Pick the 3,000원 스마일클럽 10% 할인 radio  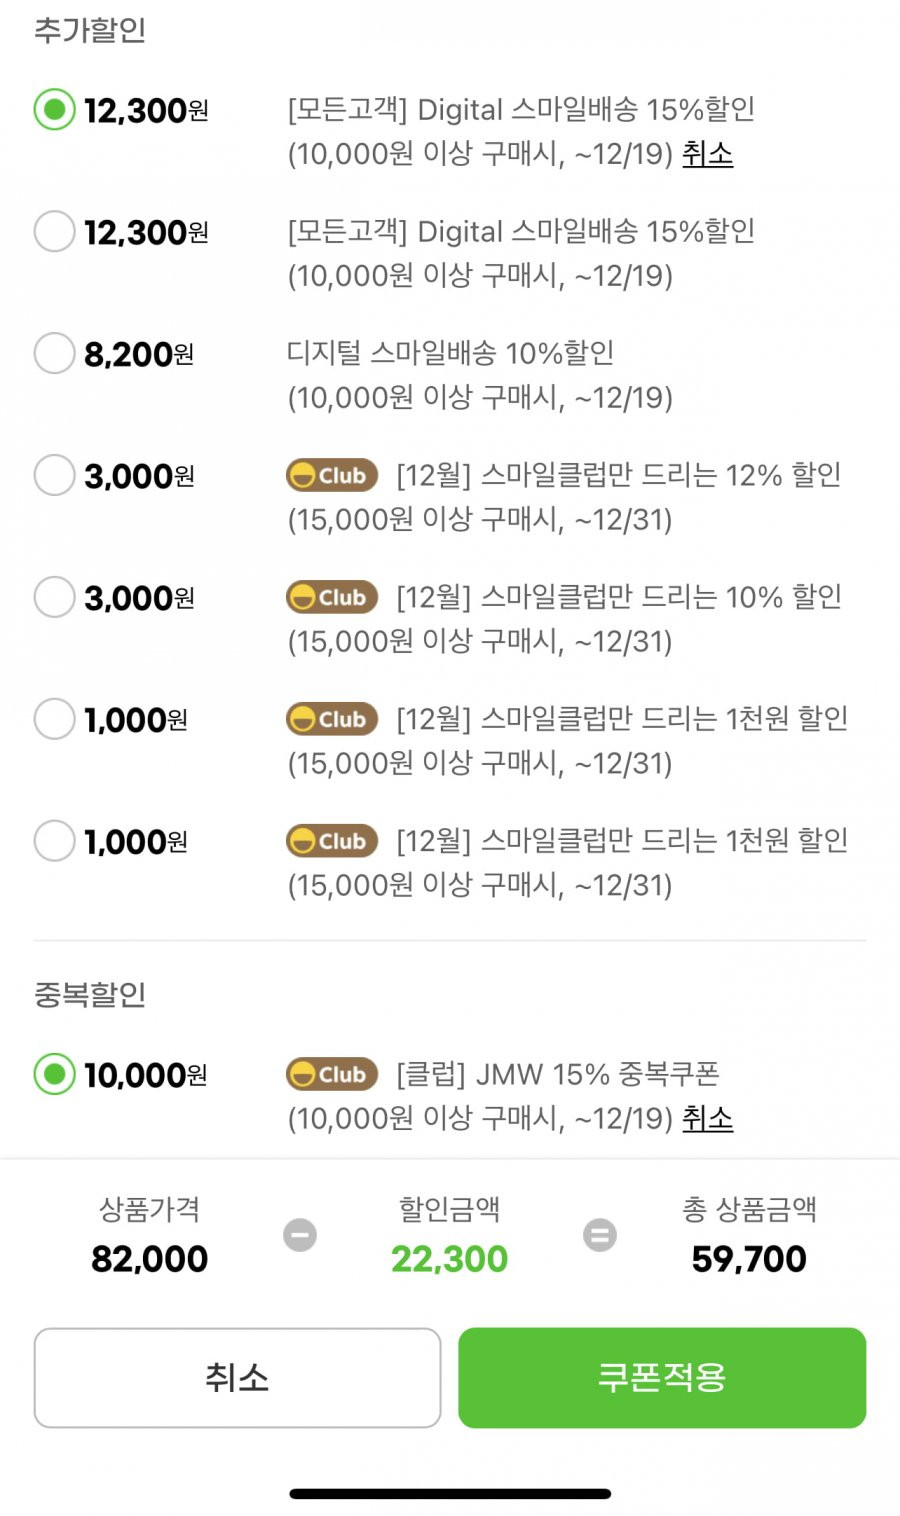click(54, 597)
